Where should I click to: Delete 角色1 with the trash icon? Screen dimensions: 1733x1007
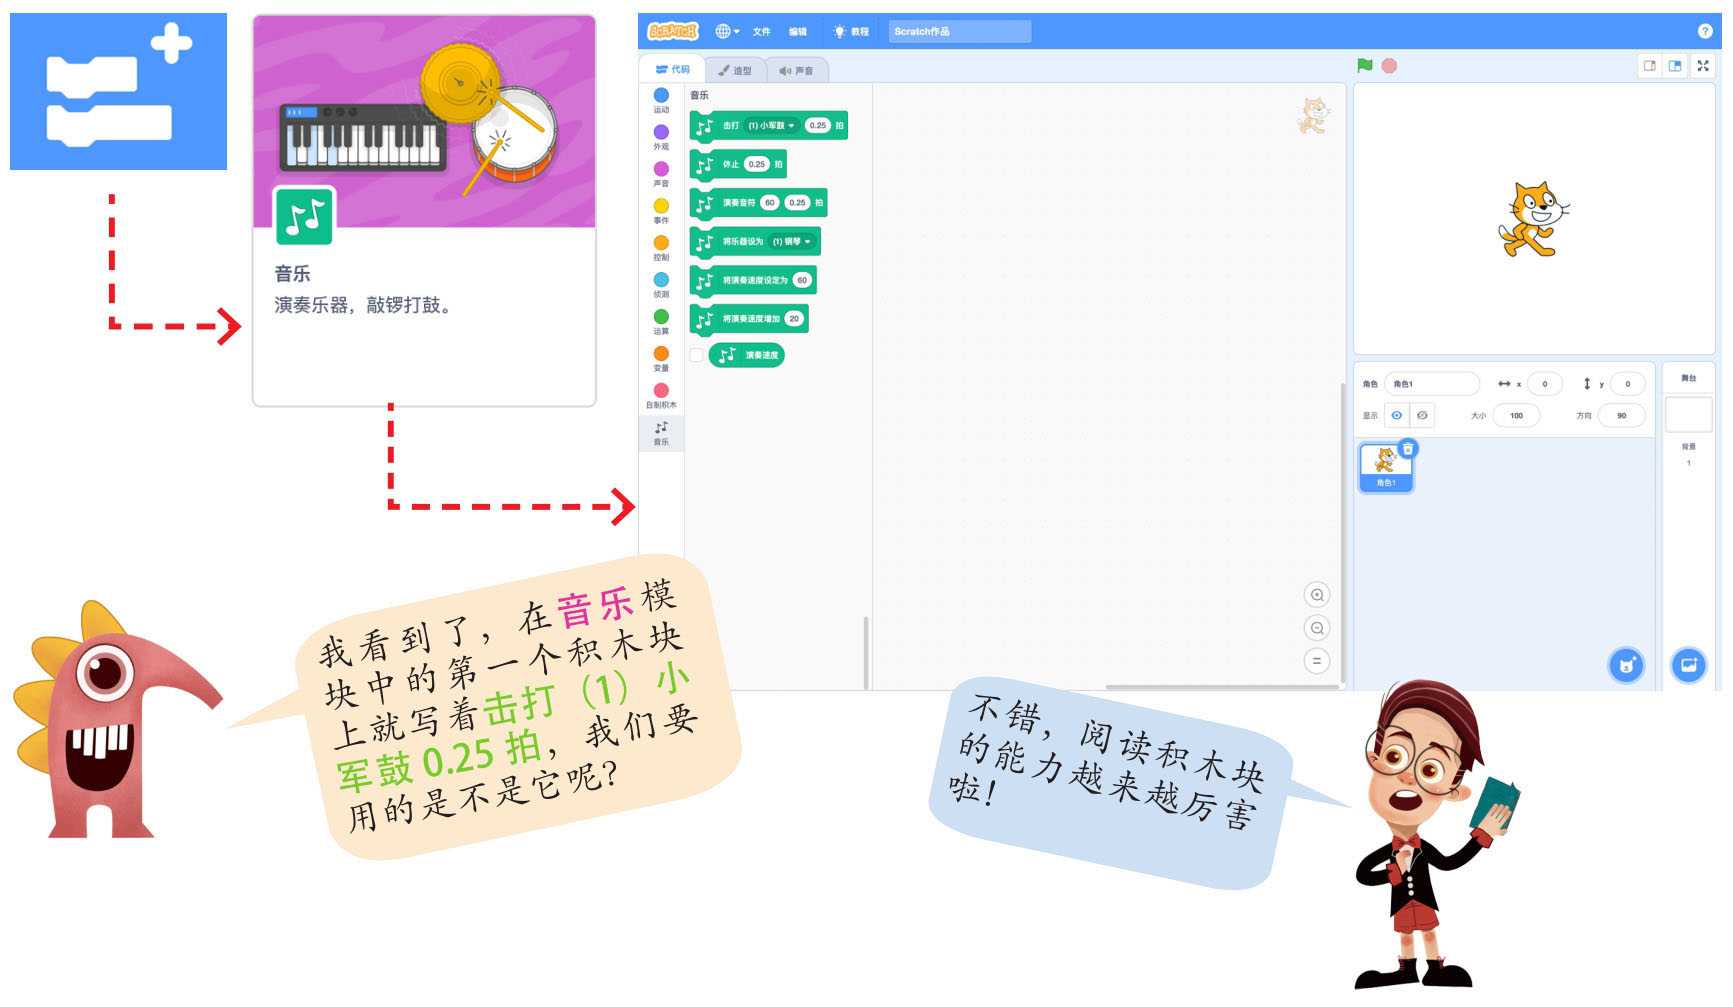(1408, 448)
